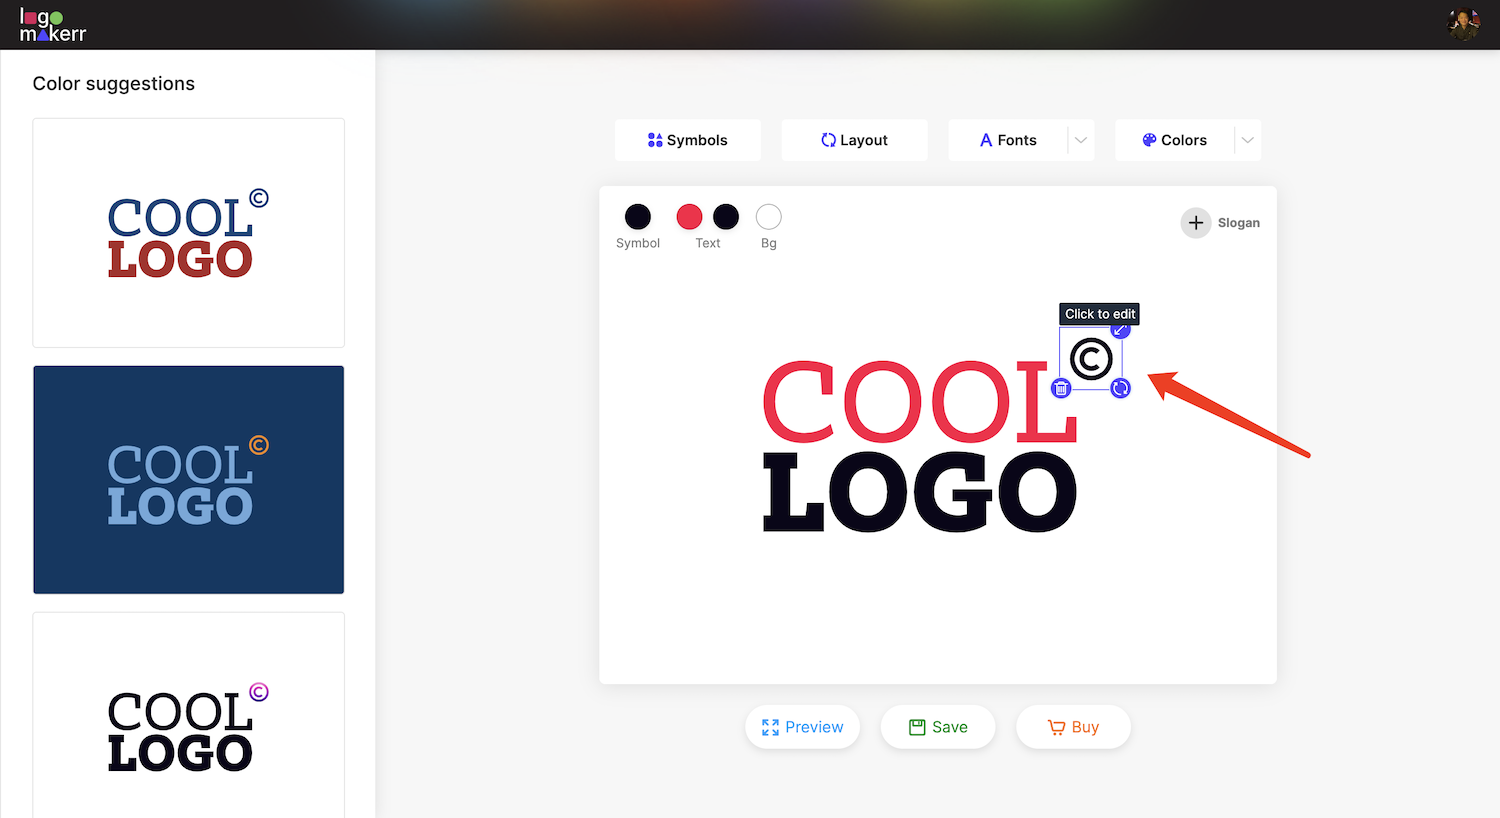Add a Slogan using the plus icon

pos(1196,222)
